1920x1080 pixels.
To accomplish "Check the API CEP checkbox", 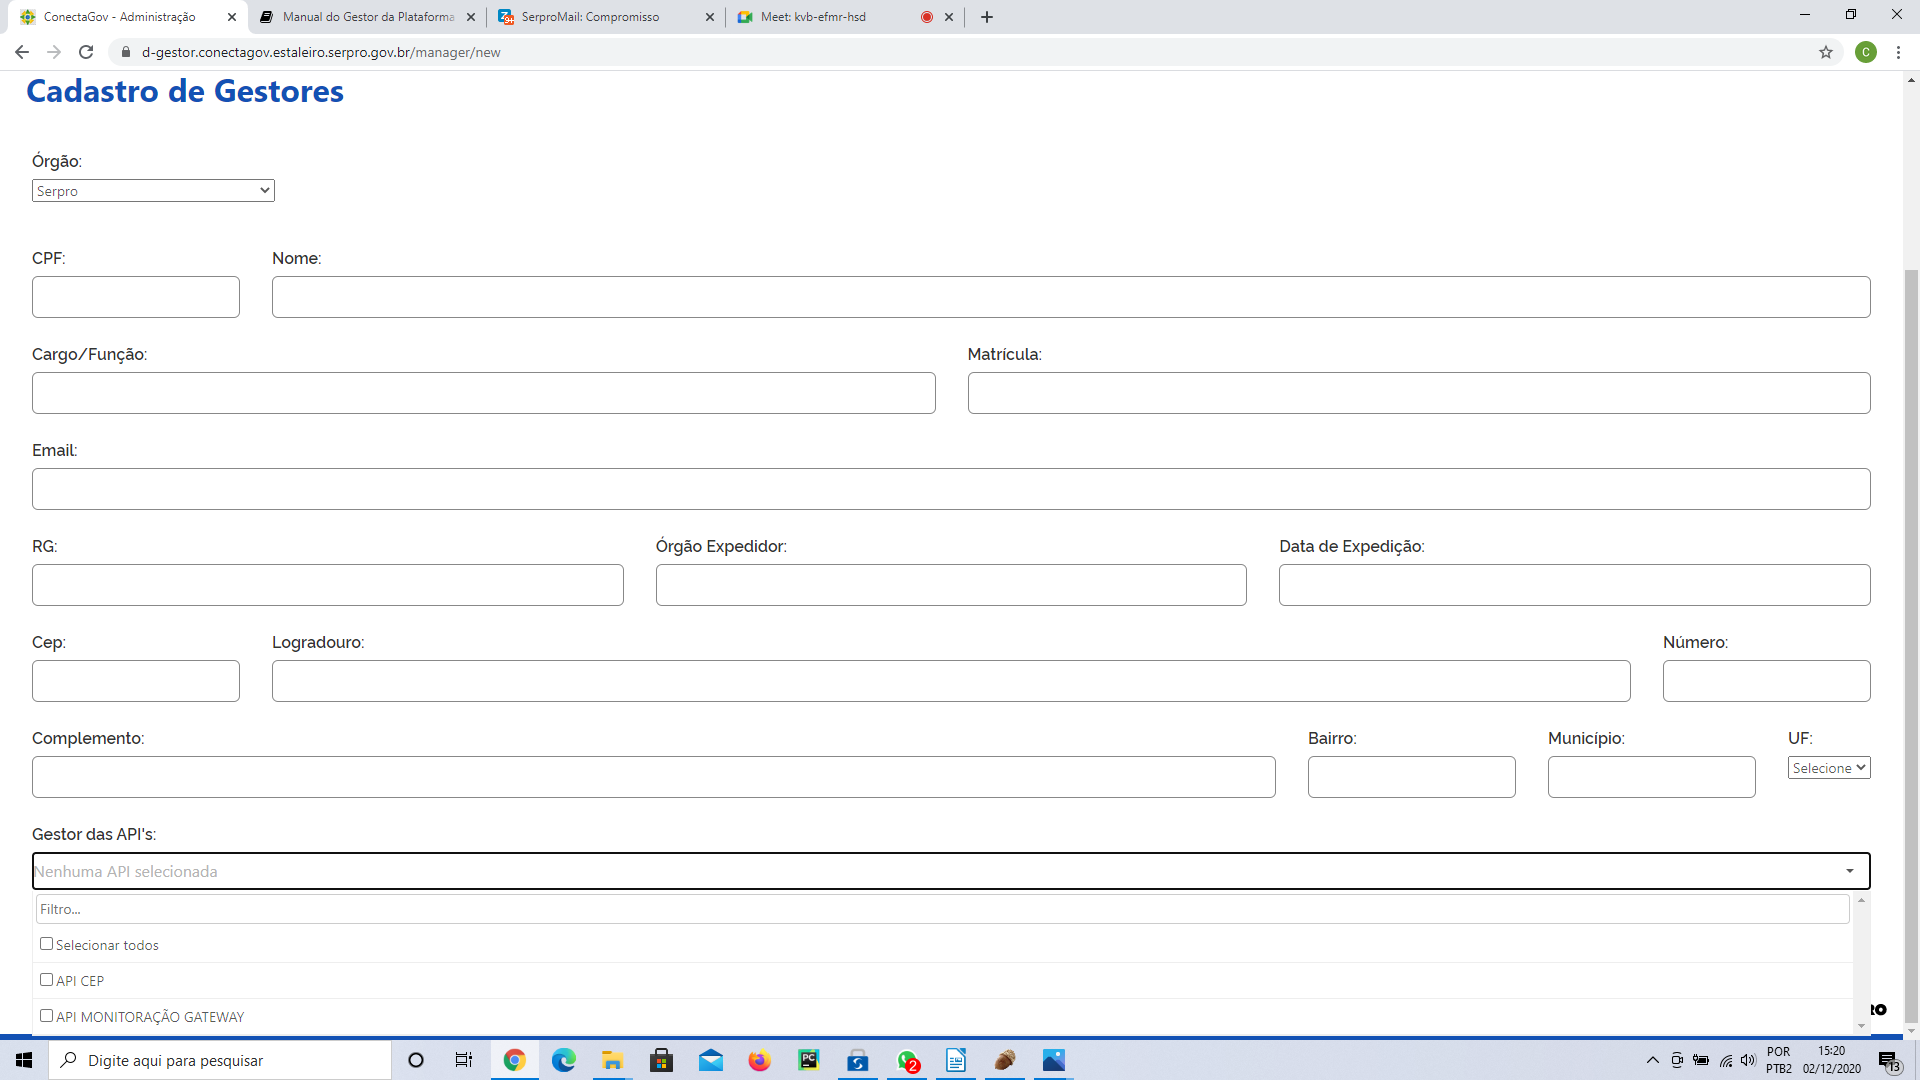I will point(46,980).
